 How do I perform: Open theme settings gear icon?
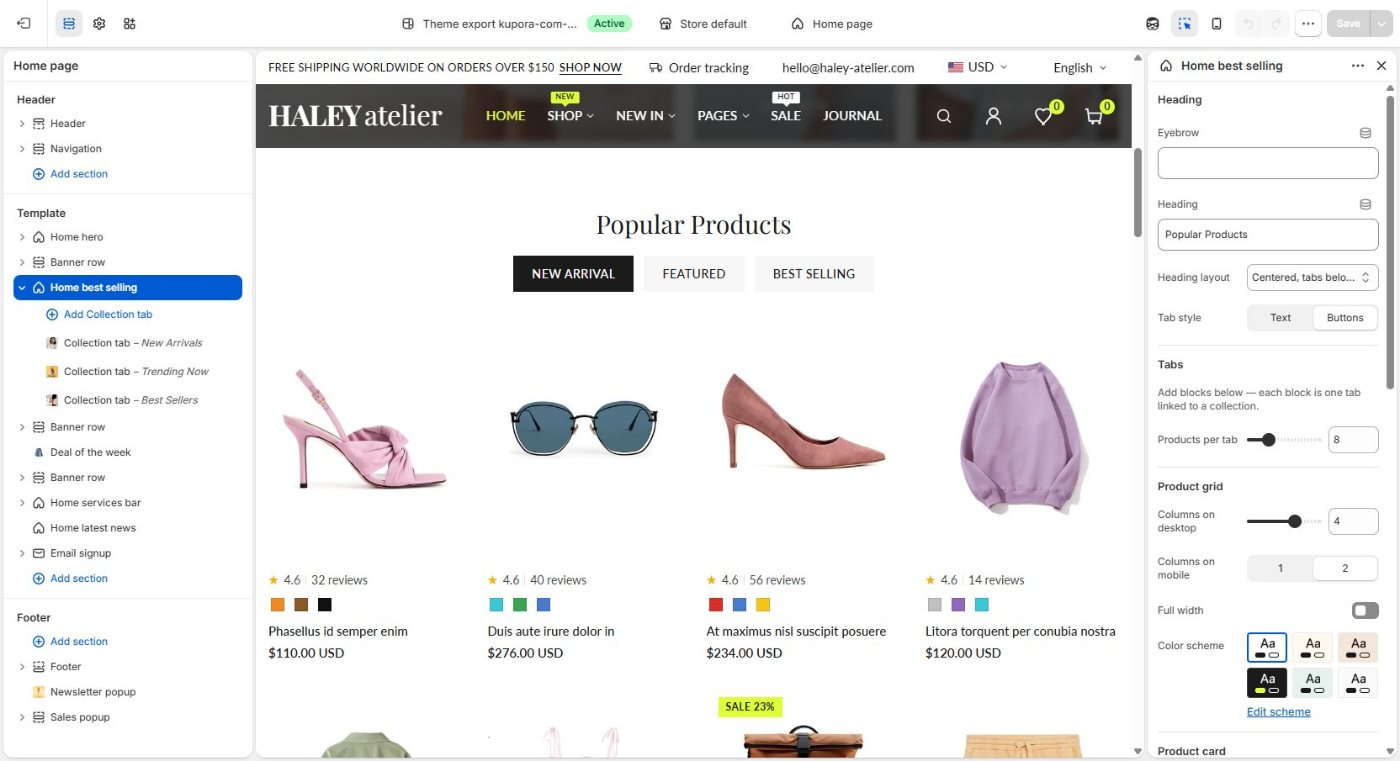click(x=99, y=23)
